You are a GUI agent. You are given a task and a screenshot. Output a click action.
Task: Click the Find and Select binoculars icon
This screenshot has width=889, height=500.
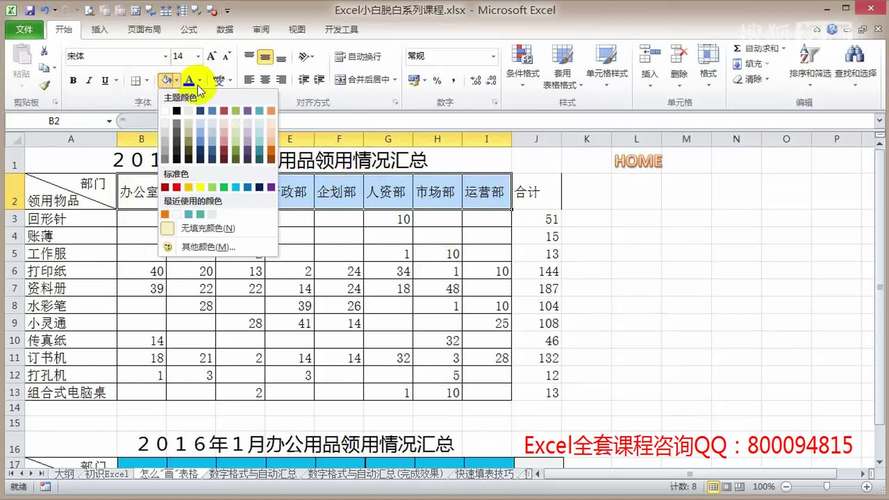pyautogui.click(x=854, y=54)
